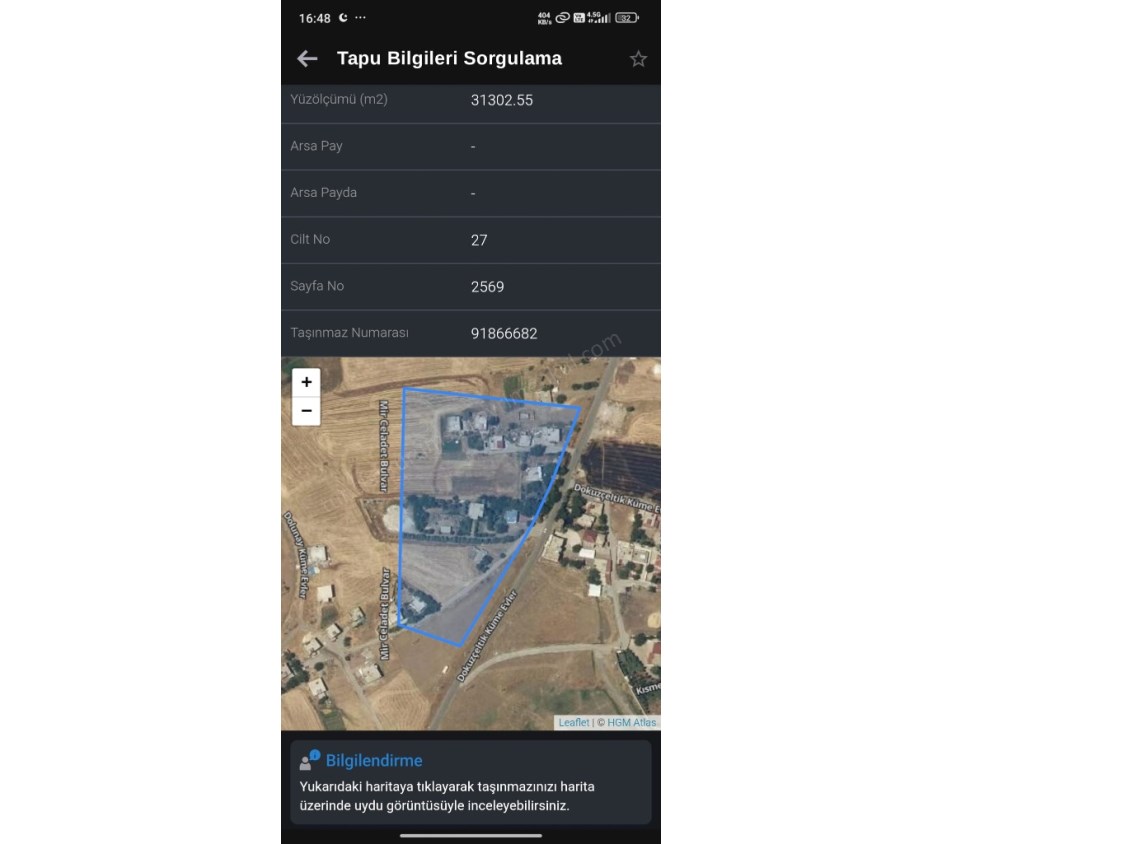Tap the Cilt No value 27
The width and height of the screenshot is (1125, 844).
coord(479,240)
